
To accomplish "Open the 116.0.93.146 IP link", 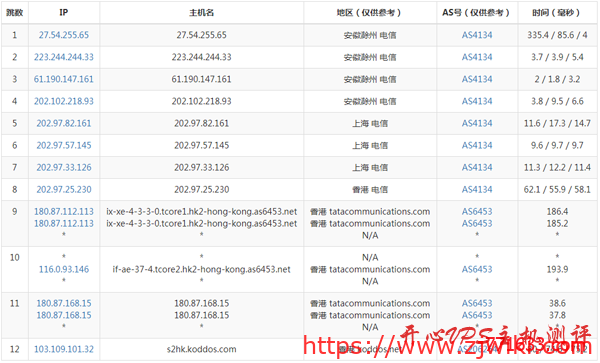I will pos(64,270).
